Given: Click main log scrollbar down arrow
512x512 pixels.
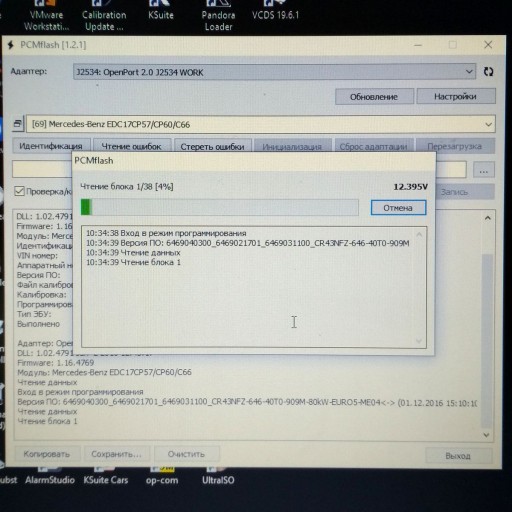Looking at the screenshot, I should pyautogui.click(x=487, y=435).
